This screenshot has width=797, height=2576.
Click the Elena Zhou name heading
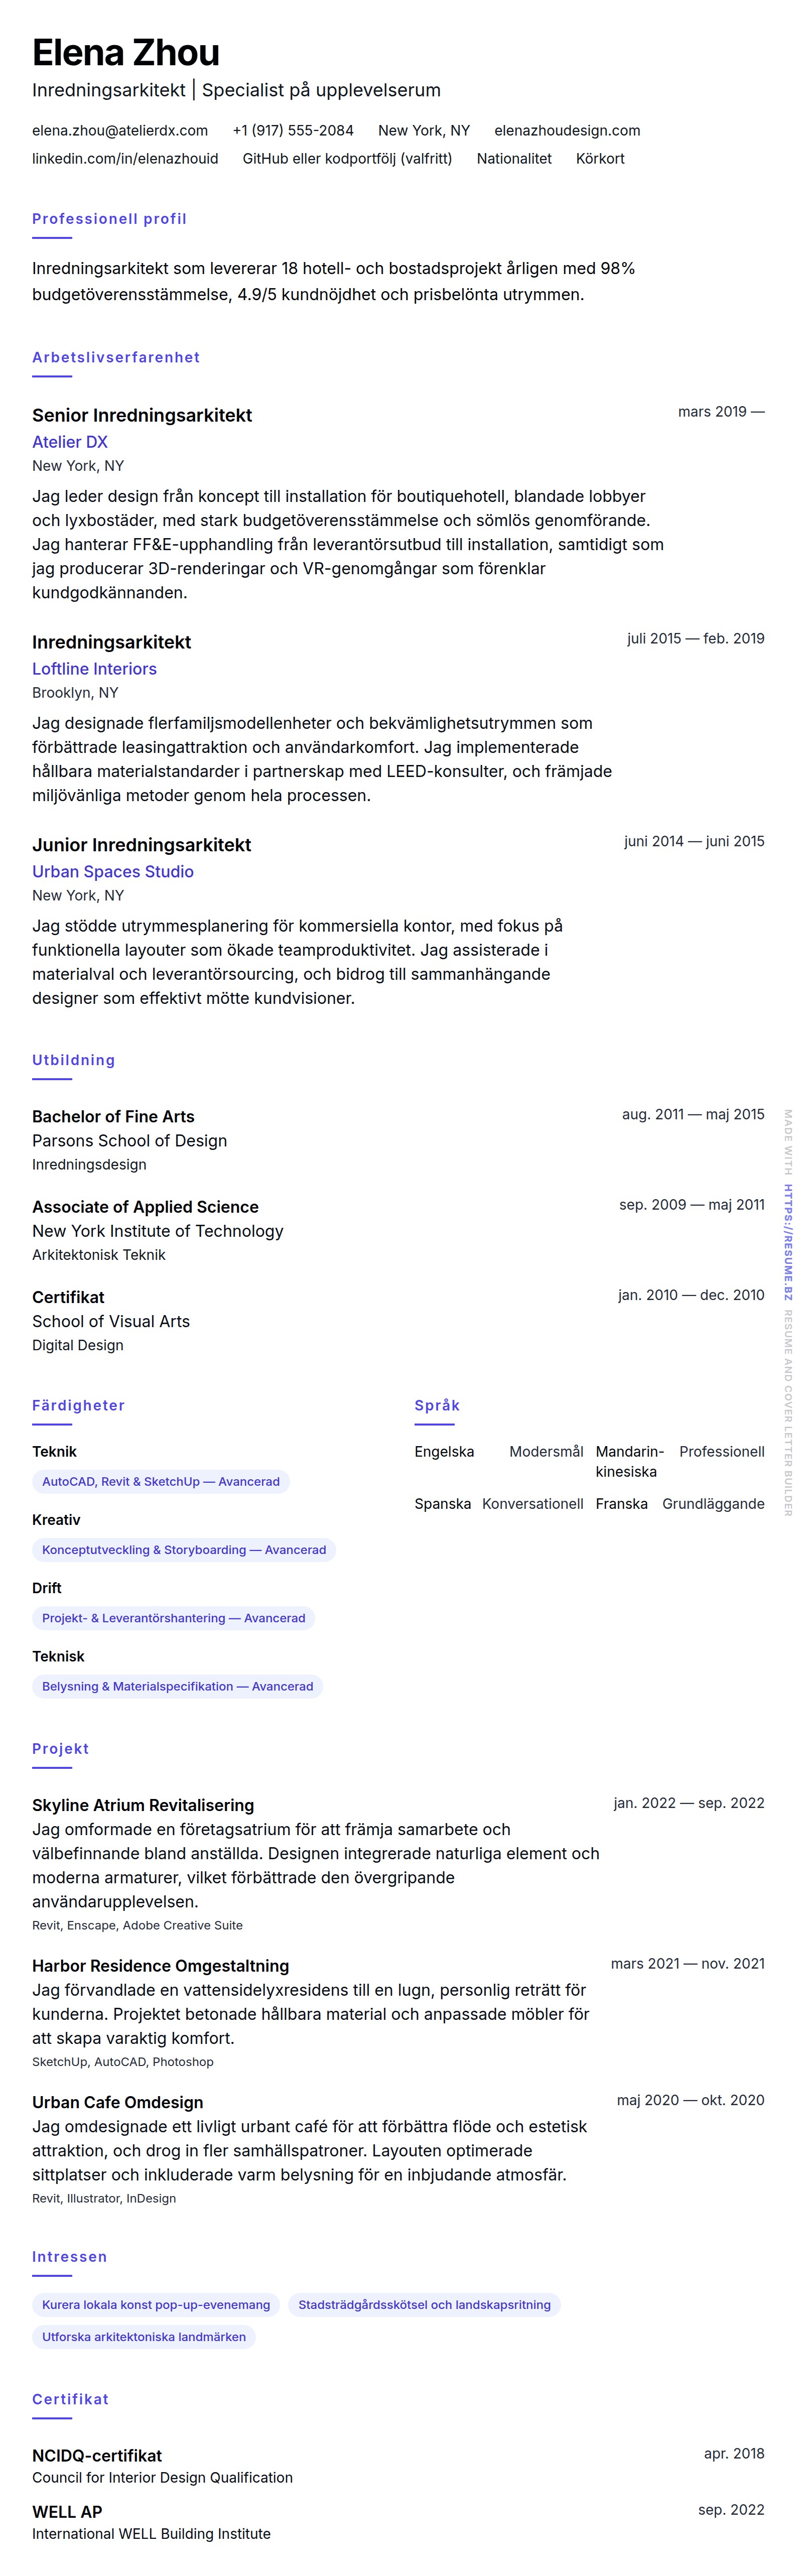(126, 53)
